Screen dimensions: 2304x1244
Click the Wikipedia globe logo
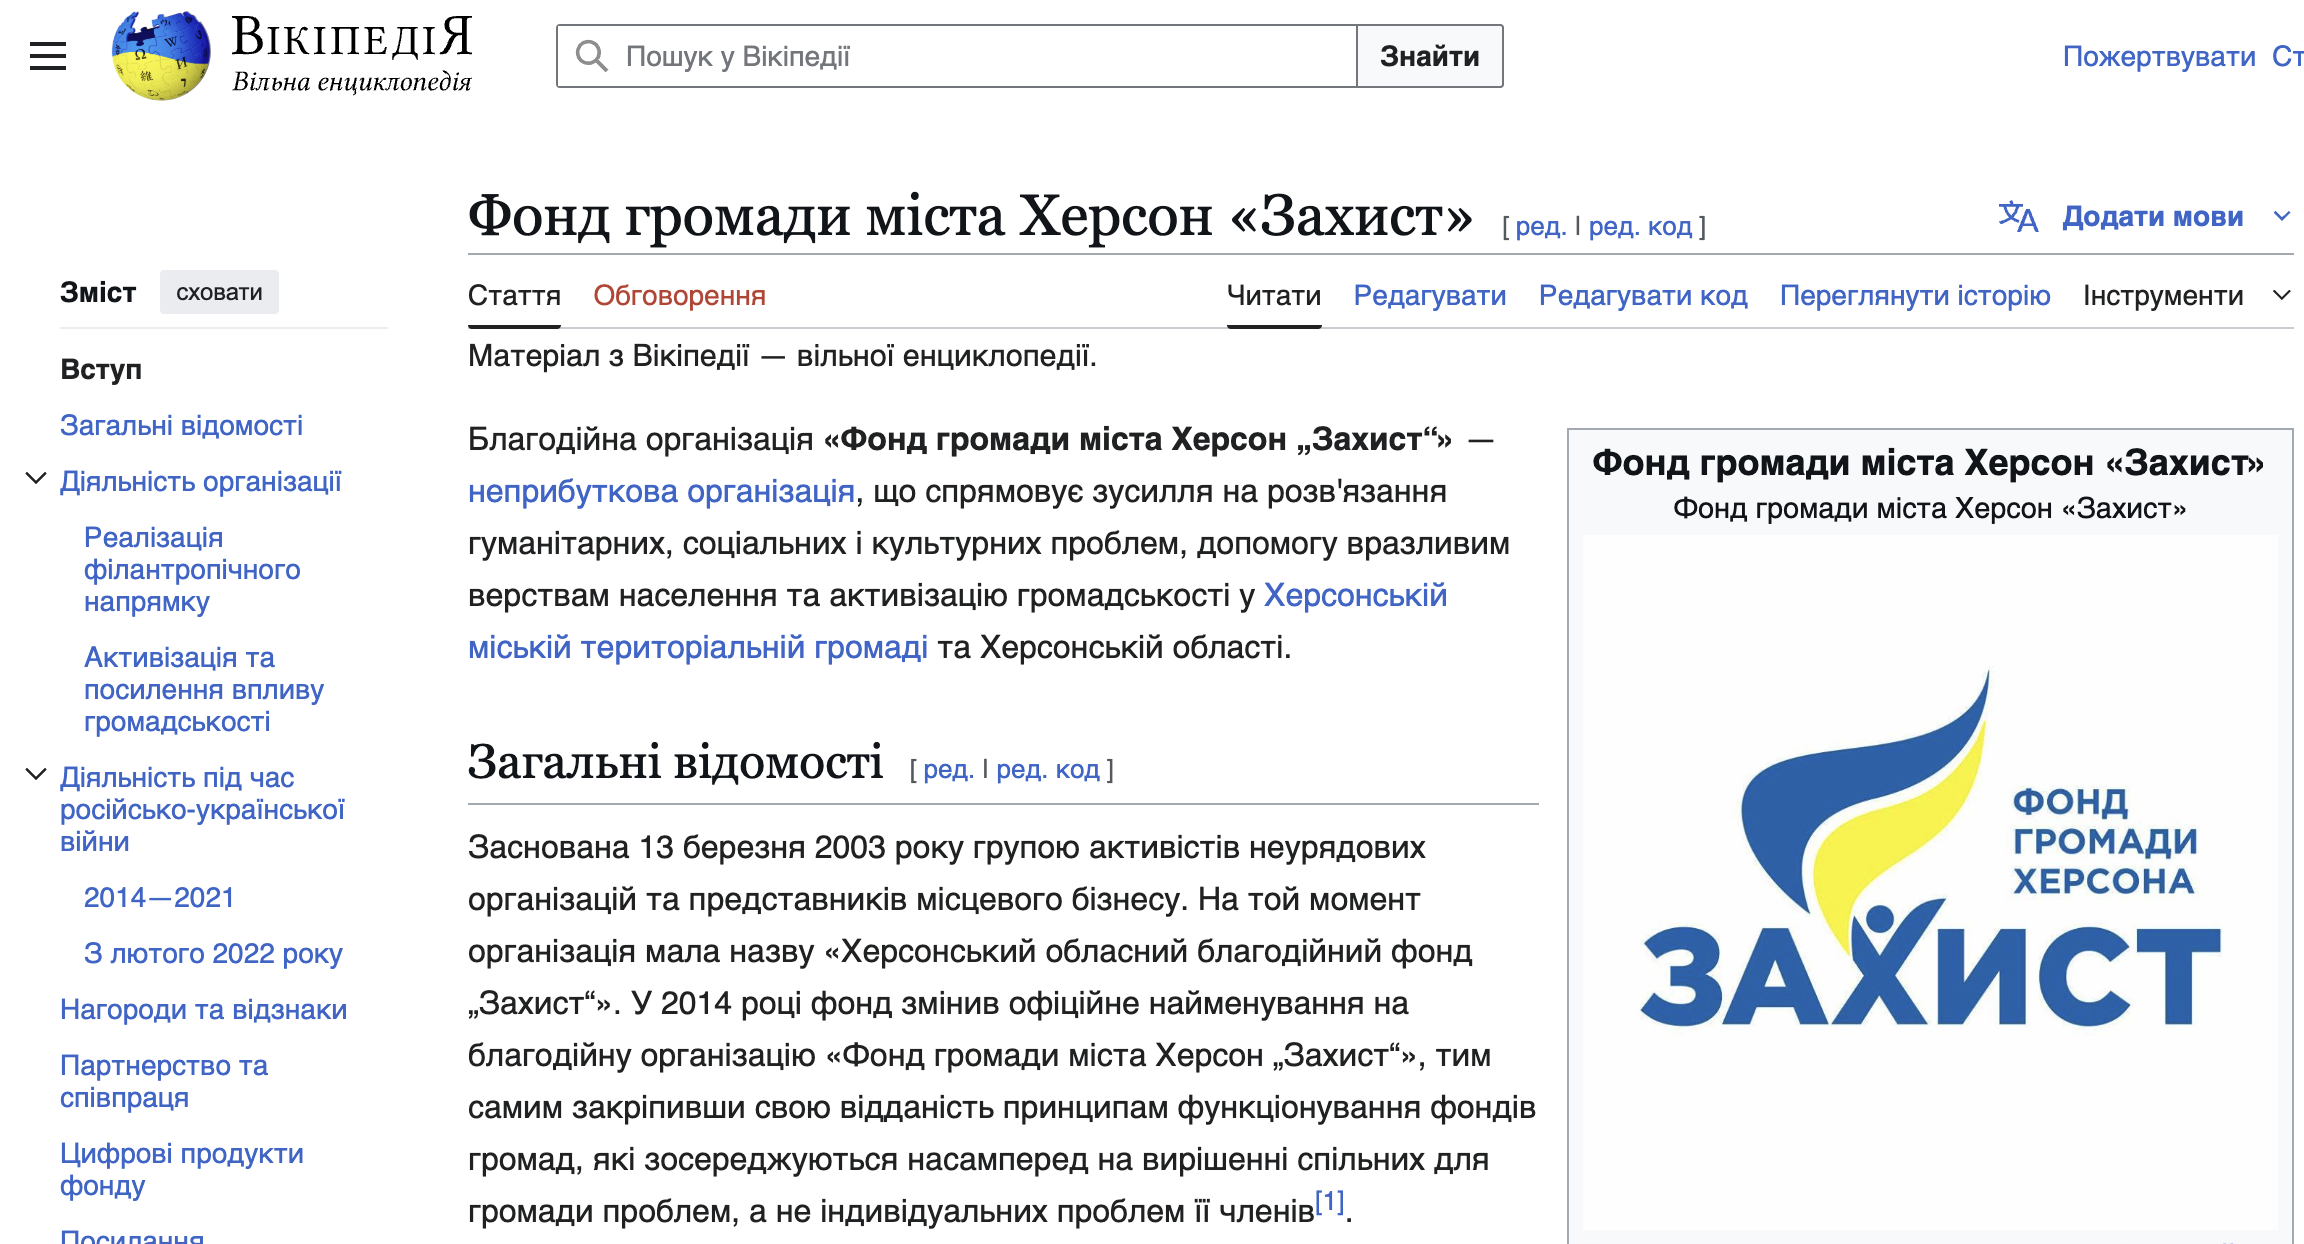pyautogui.click(x=161, y=56)
